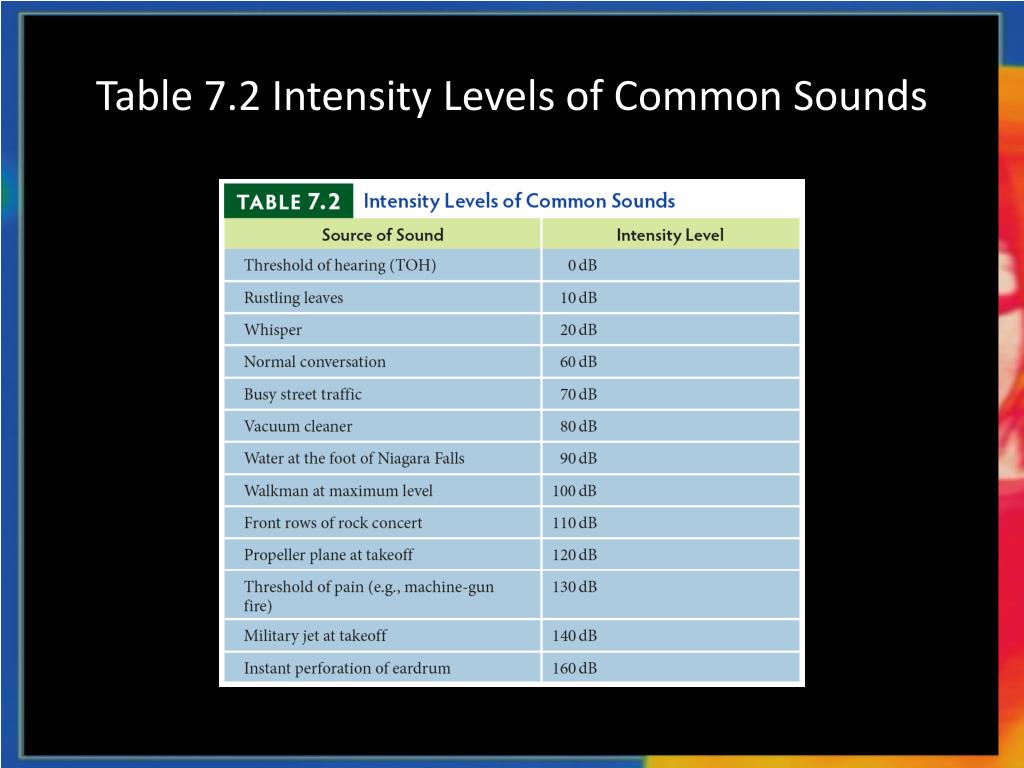Screen dimensions: 1024x768
Task: Select the 'Source of Sound' column header
Action: (x=382, y=234)
